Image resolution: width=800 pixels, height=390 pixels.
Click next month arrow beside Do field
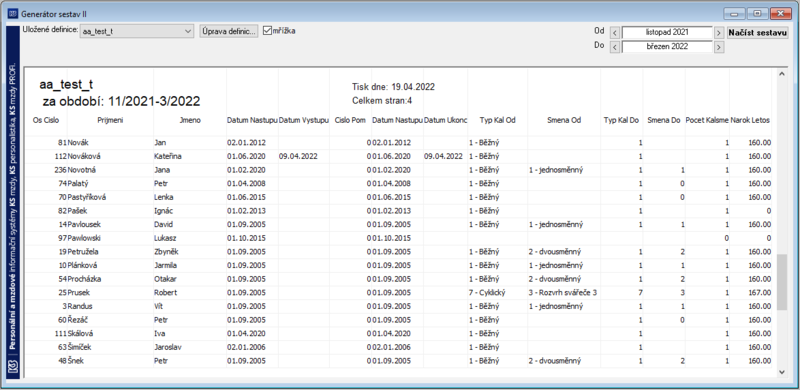pos(719,47)
